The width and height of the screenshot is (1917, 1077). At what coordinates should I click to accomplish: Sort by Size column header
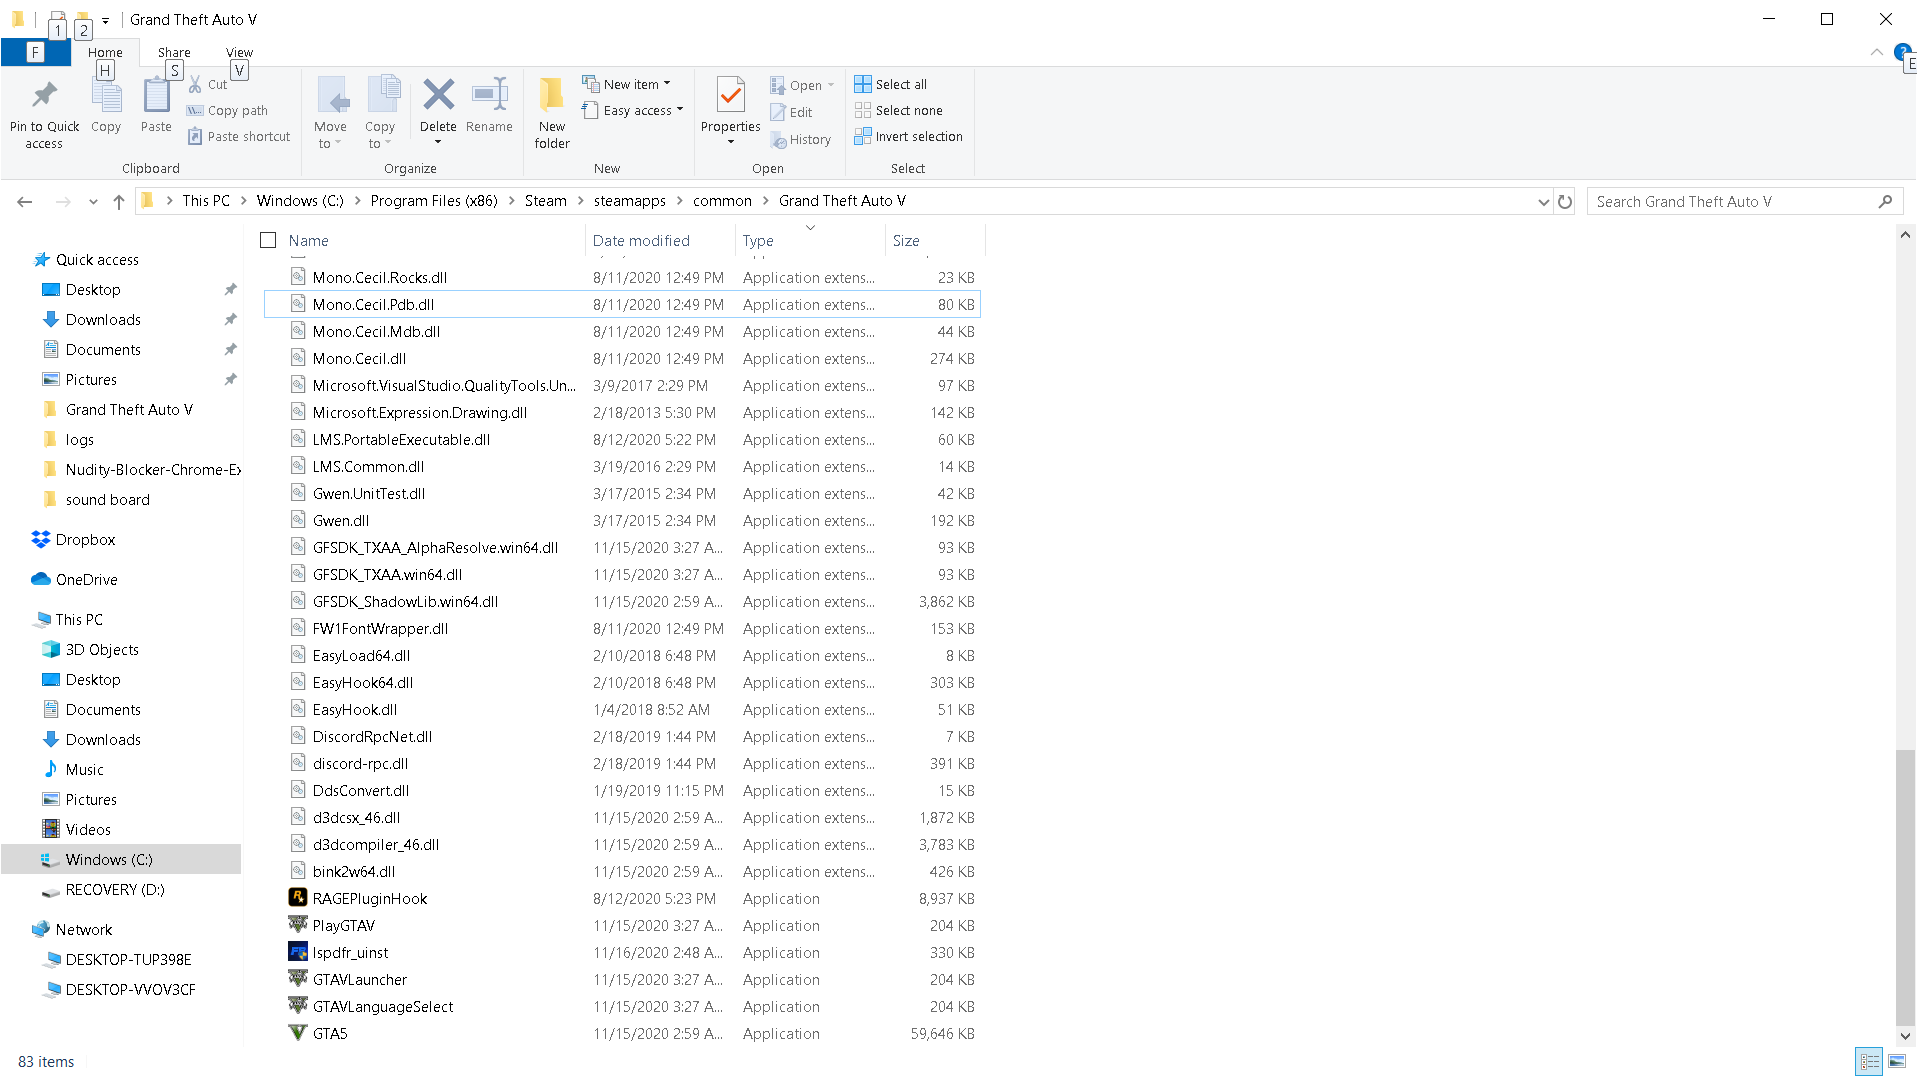(x=934, y=240)
